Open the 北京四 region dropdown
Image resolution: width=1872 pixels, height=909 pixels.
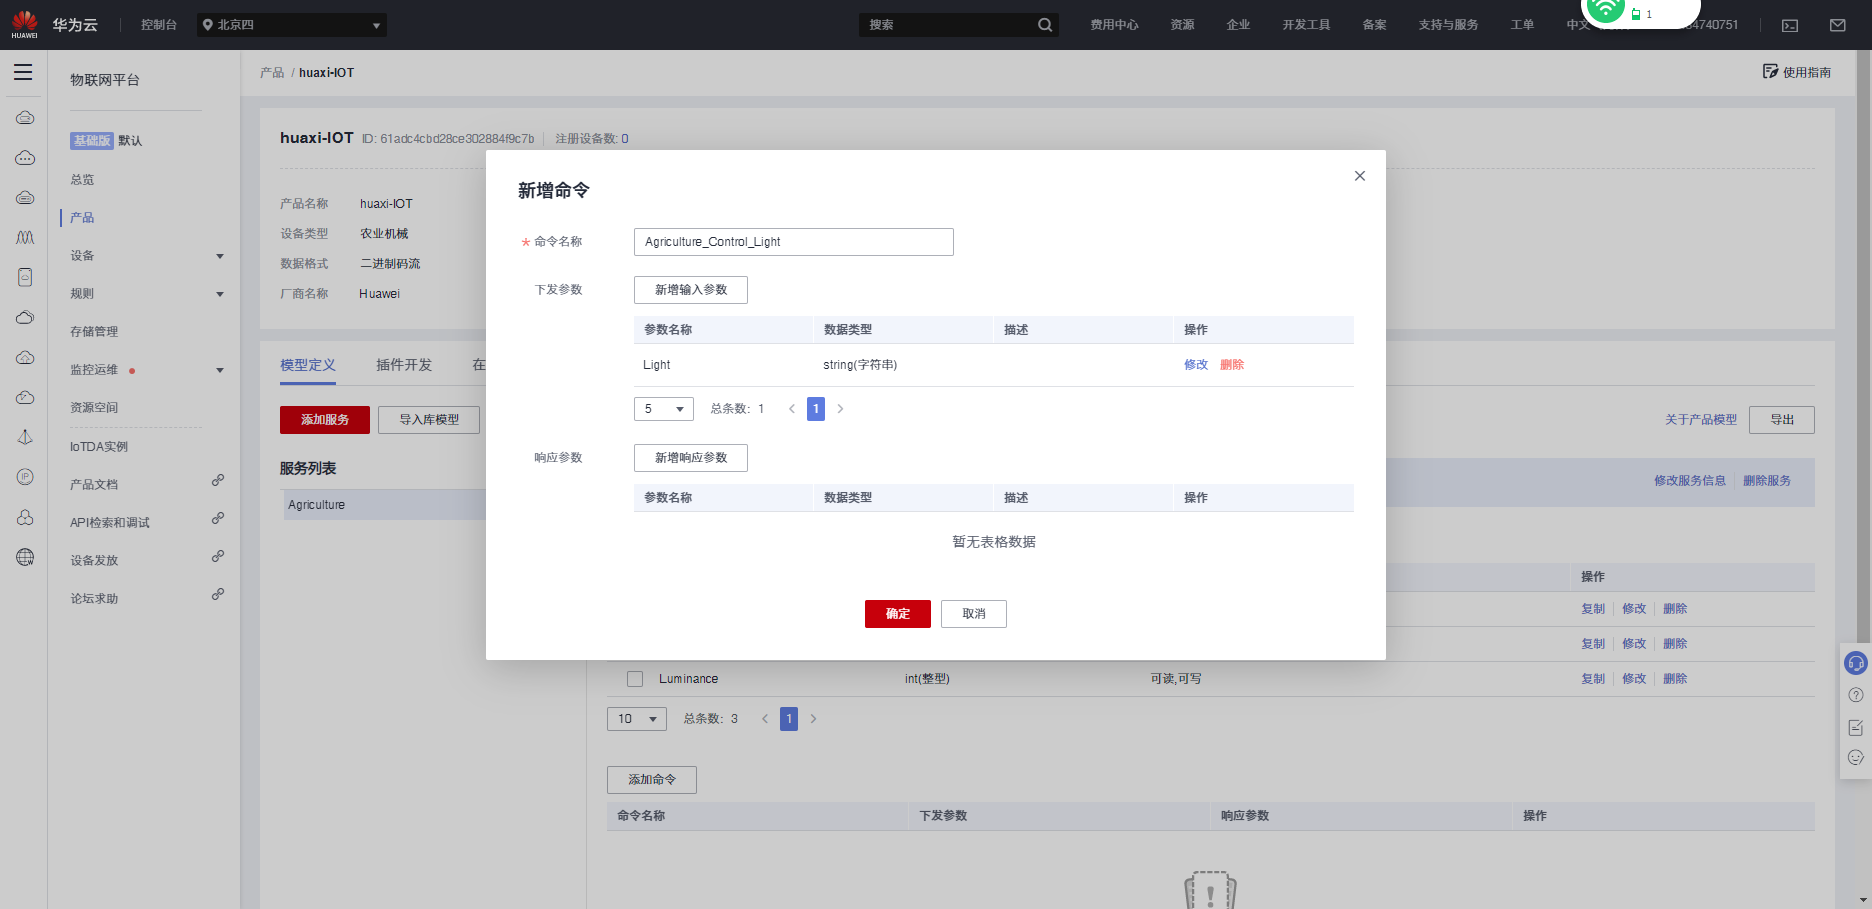pos(292,25)
